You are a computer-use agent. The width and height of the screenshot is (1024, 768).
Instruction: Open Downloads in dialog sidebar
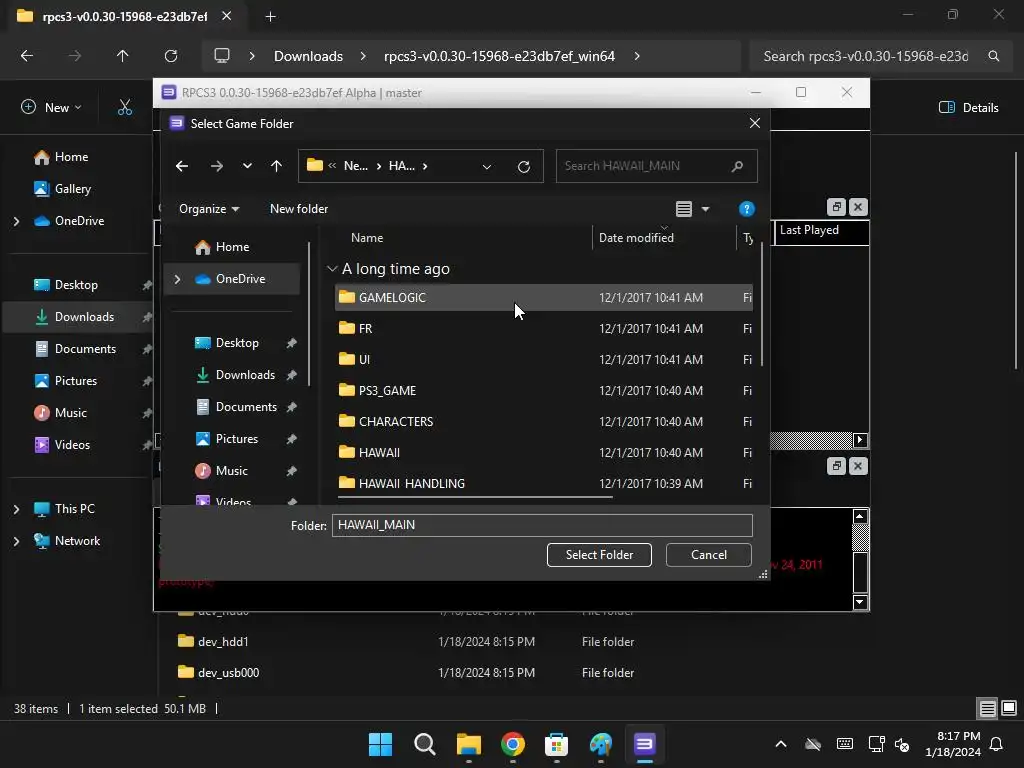pos(245,375)
